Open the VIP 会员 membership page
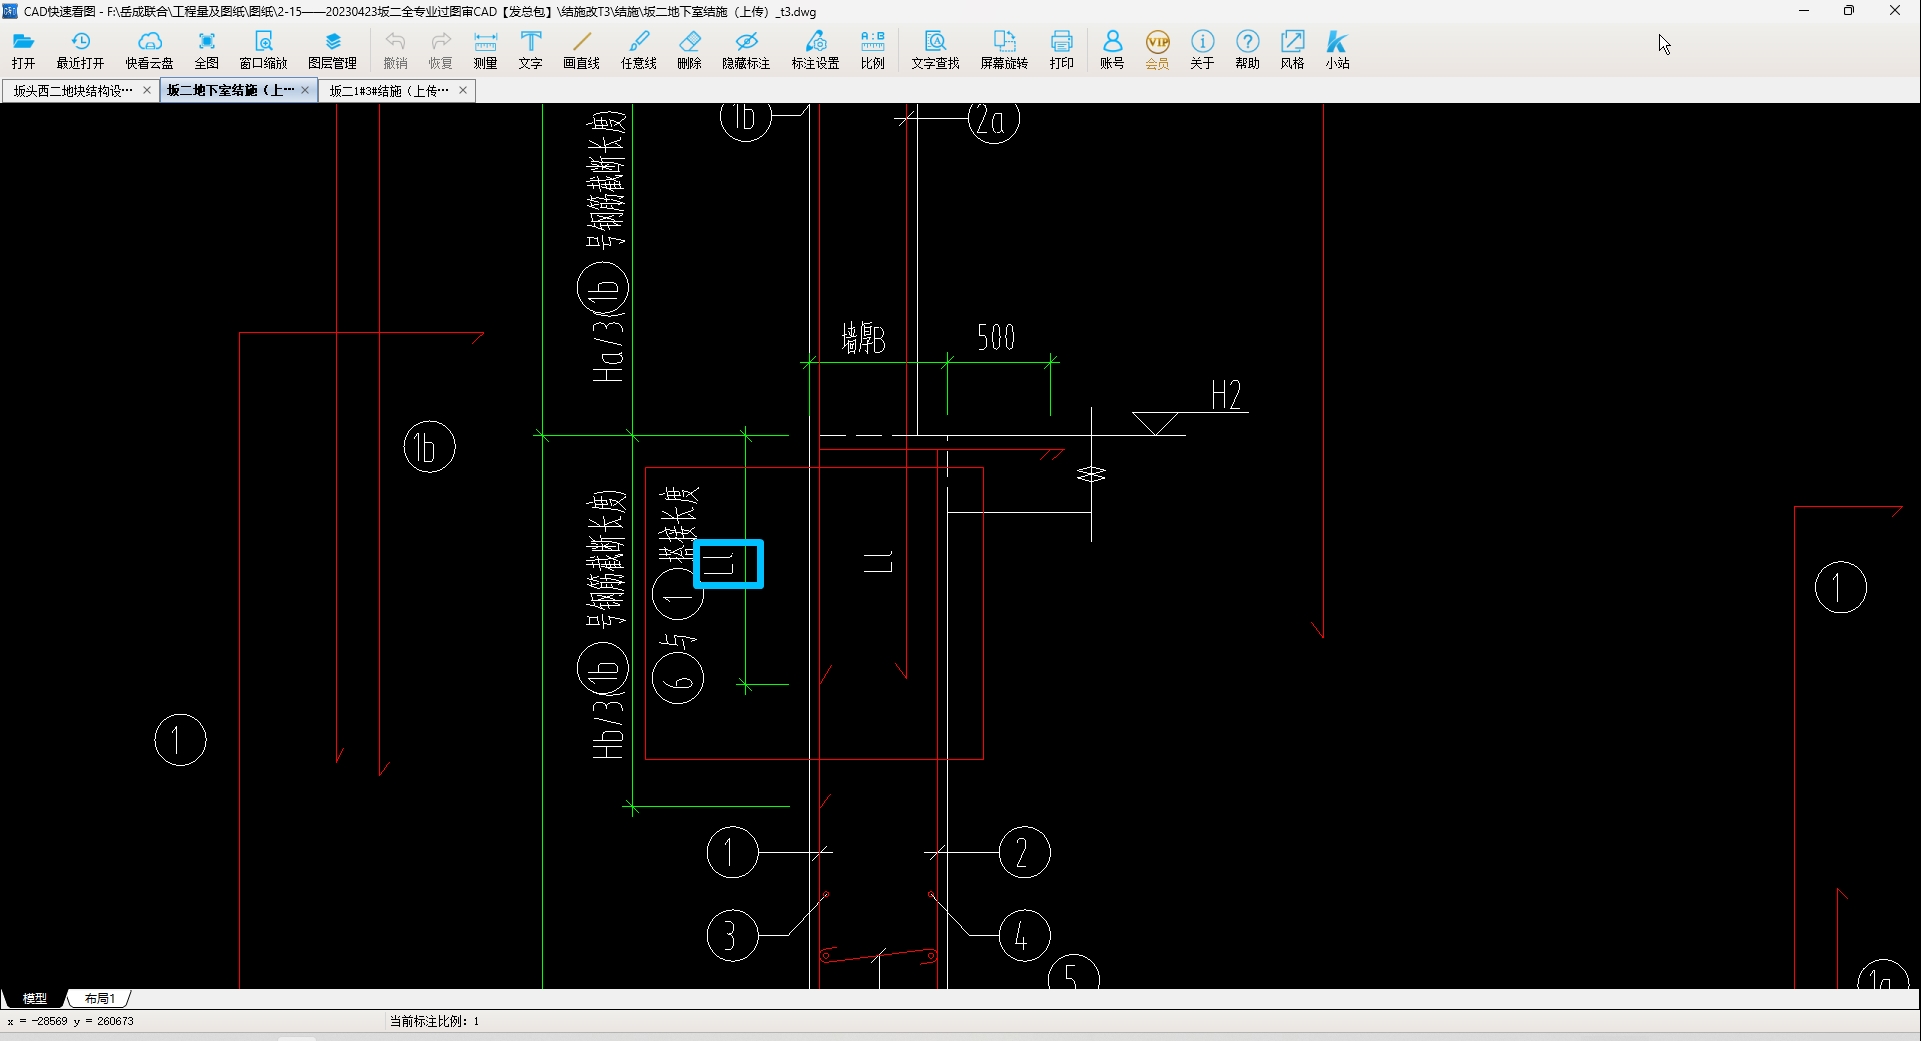Image resolution: width=1921 pixels, height=1041 pixels. pyautogui.click(x=1157, y=50)
